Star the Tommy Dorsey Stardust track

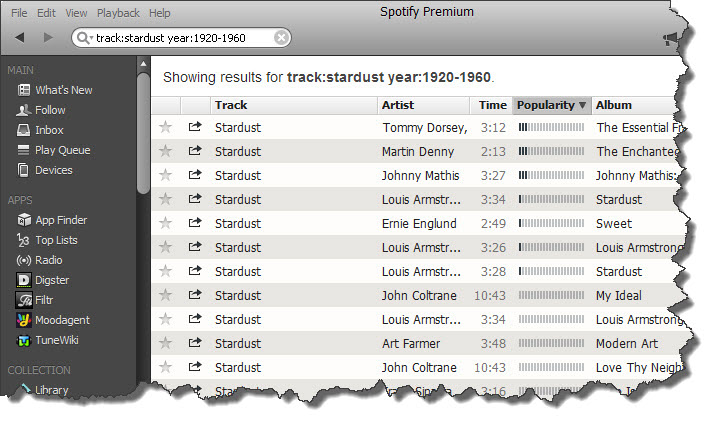[x=166, y=127]
